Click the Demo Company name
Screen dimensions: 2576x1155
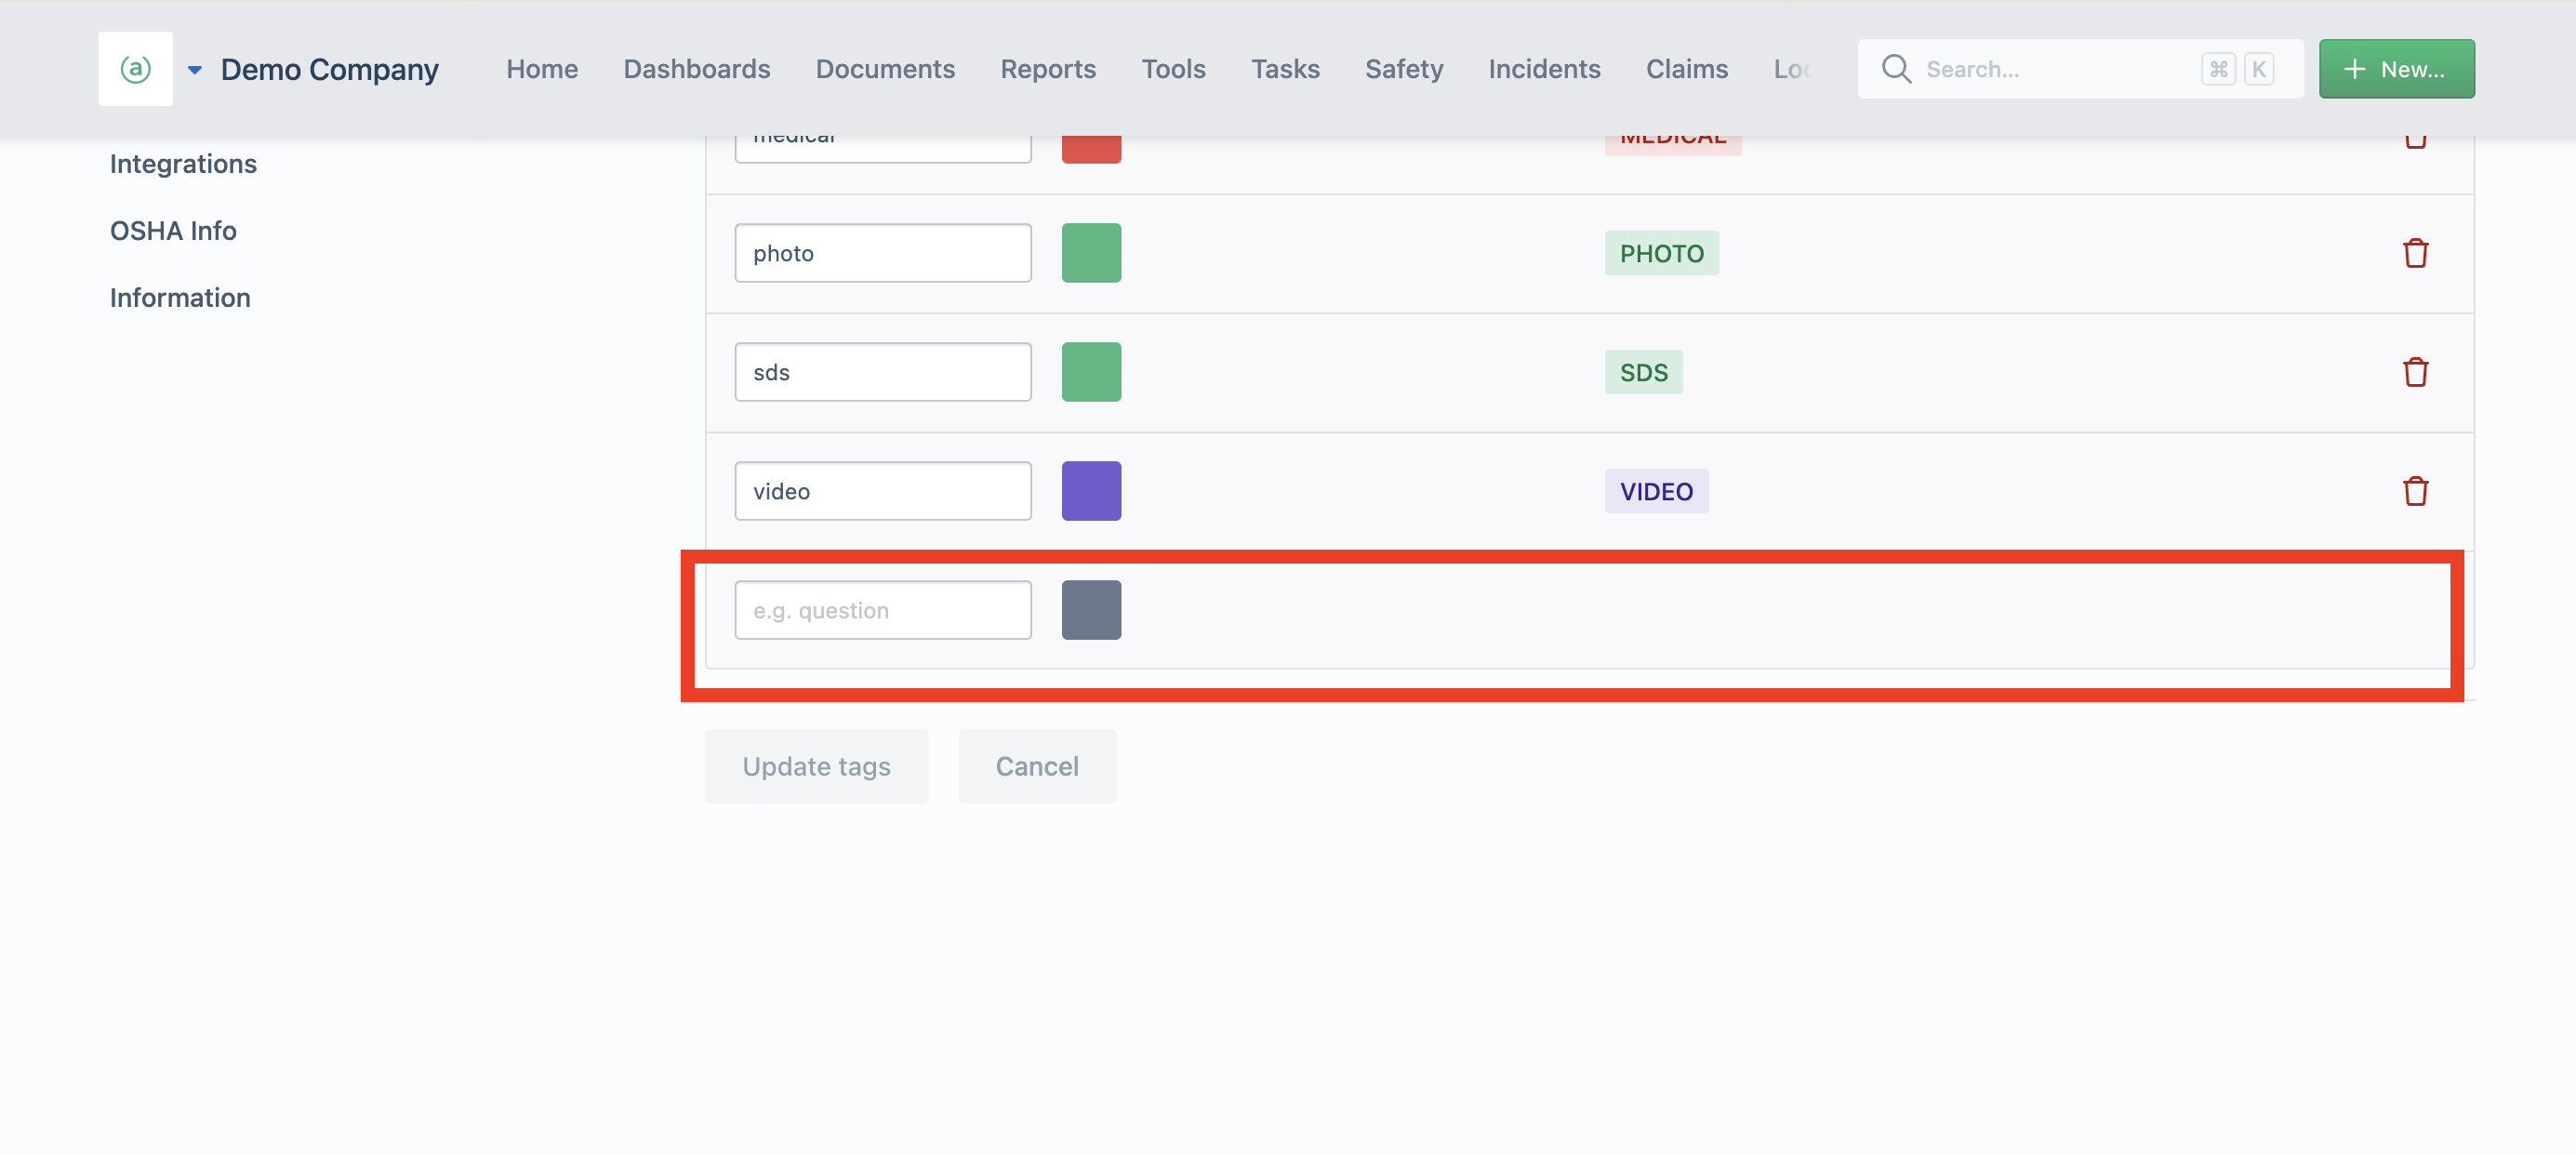click(x=329, y=70)
